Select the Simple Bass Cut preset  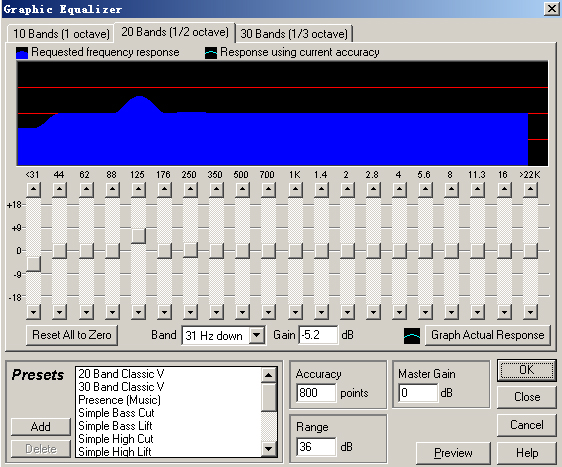(116, 413)
